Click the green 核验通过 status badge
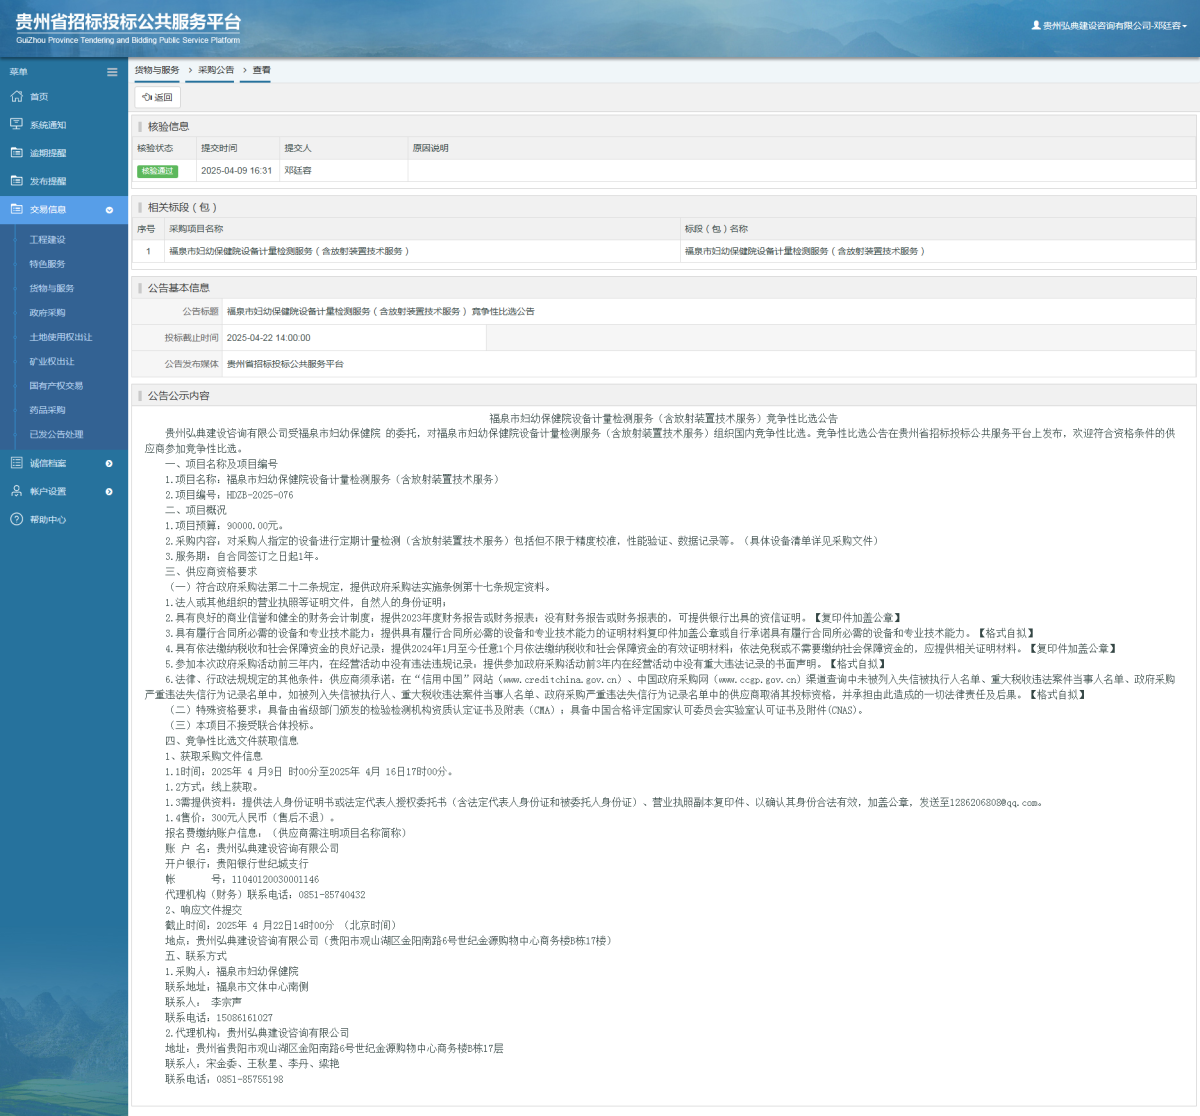Screen dimensions: 1200x1116 click(x=157, y=171)
